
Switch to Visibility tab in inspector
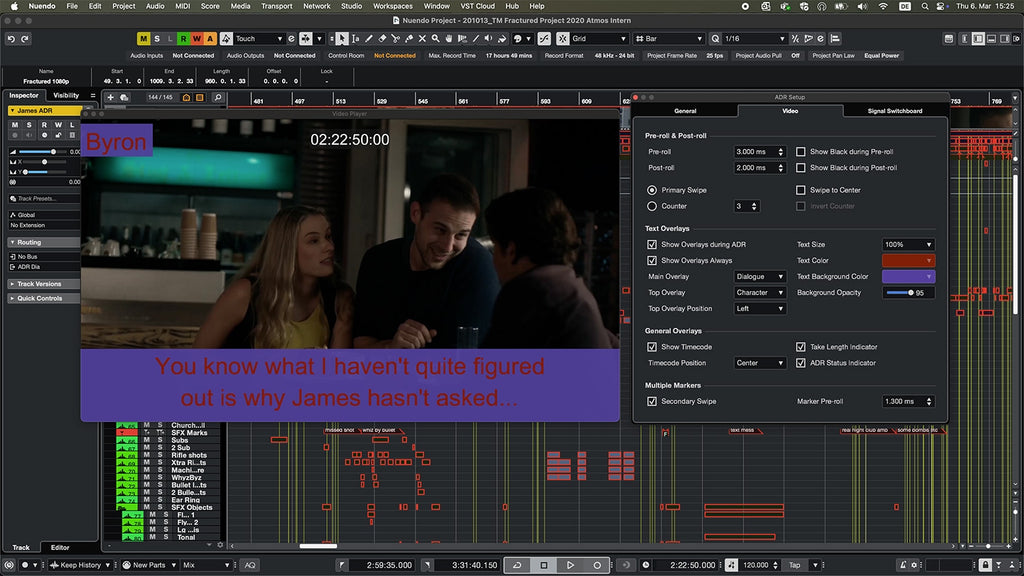(66, 95)
